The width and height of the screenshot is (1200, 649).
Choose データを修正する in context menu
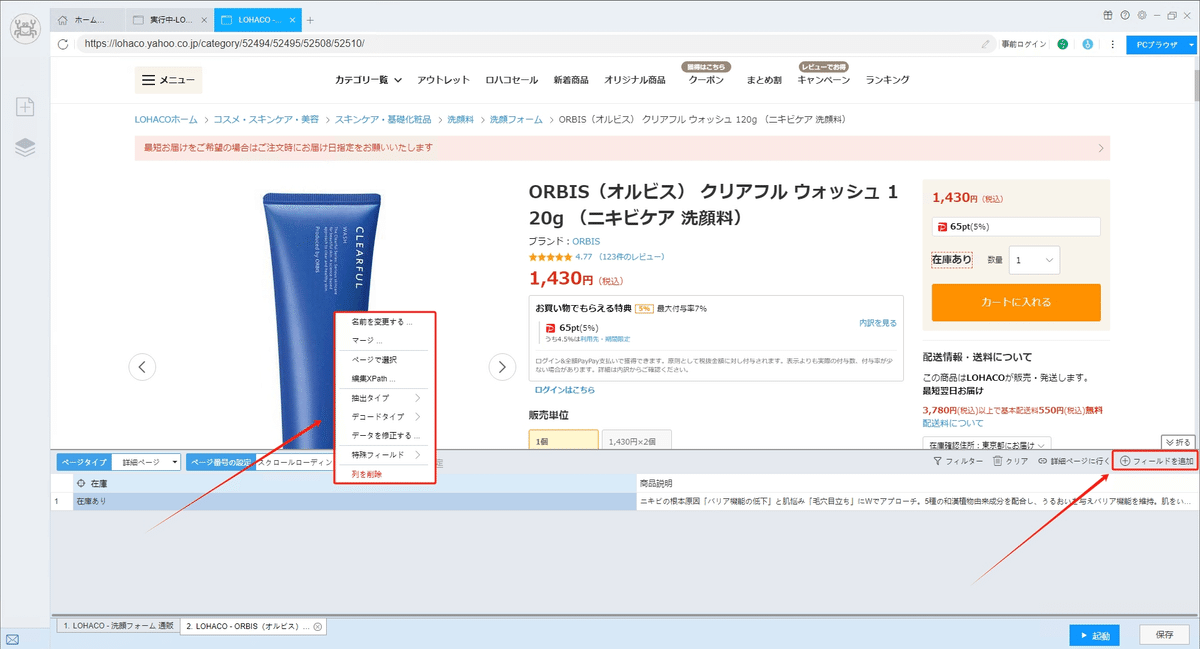pos(385,436)
